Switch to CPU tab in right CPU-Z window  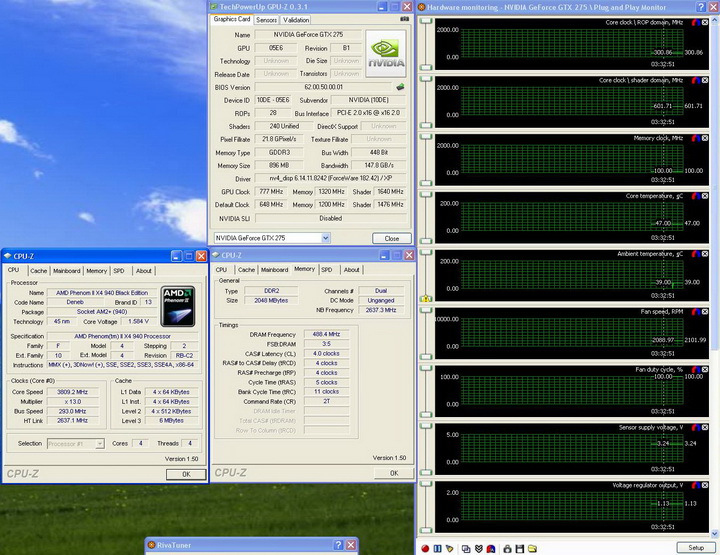pyautogui.click(x=221, y=269)
